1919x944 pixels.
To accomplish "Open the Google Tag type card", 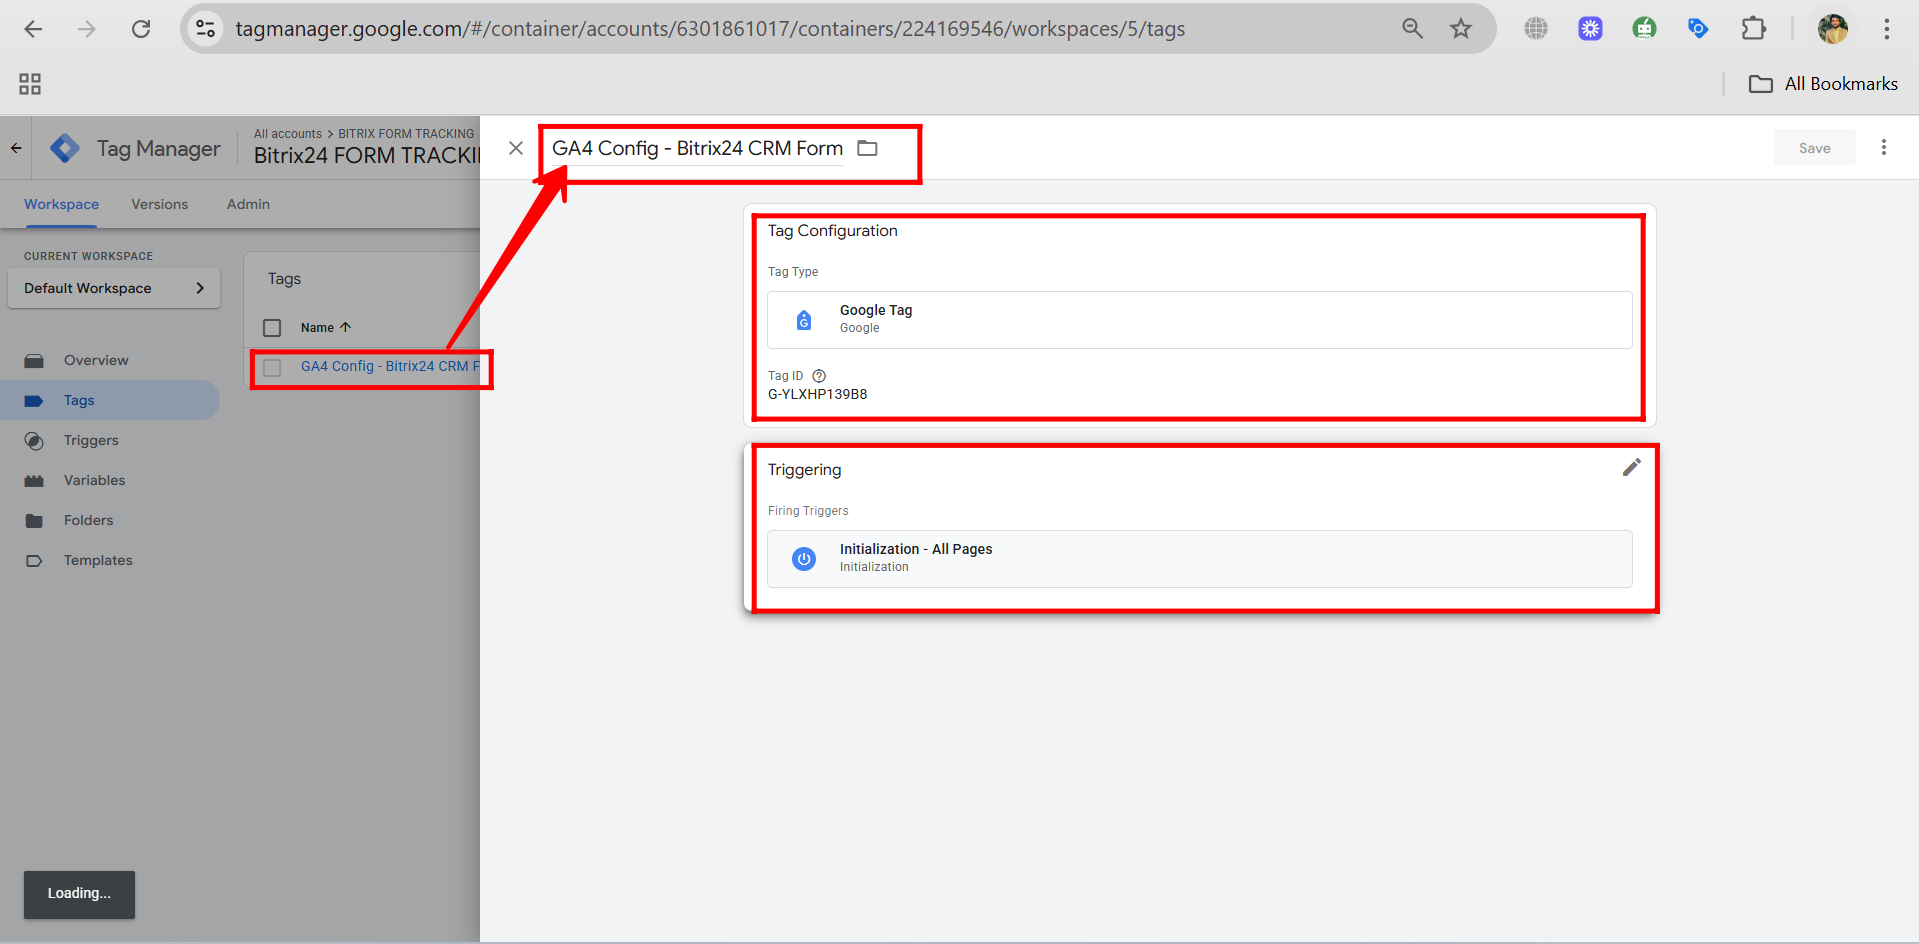I will [x=1199, y=320].
